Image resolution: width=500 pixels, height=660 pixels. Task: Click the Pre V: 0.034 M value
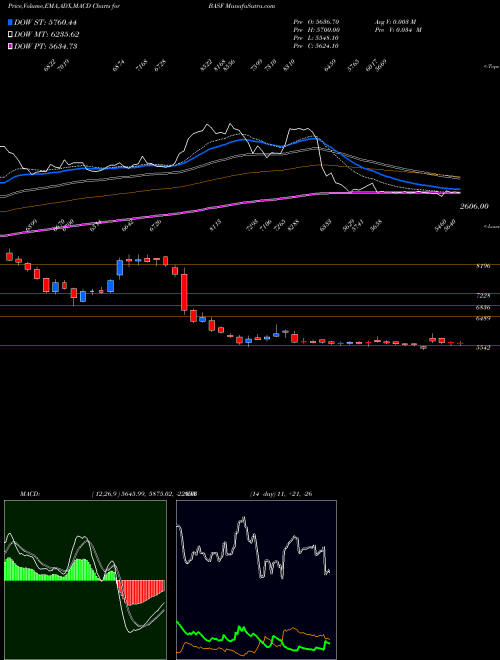pos(398,30)
